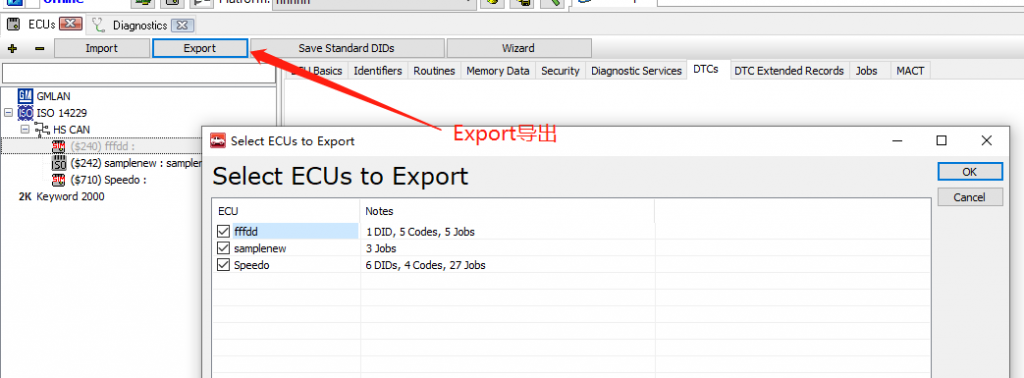Uncheck the samplenew ECU checkbox

tap(224, 248)
